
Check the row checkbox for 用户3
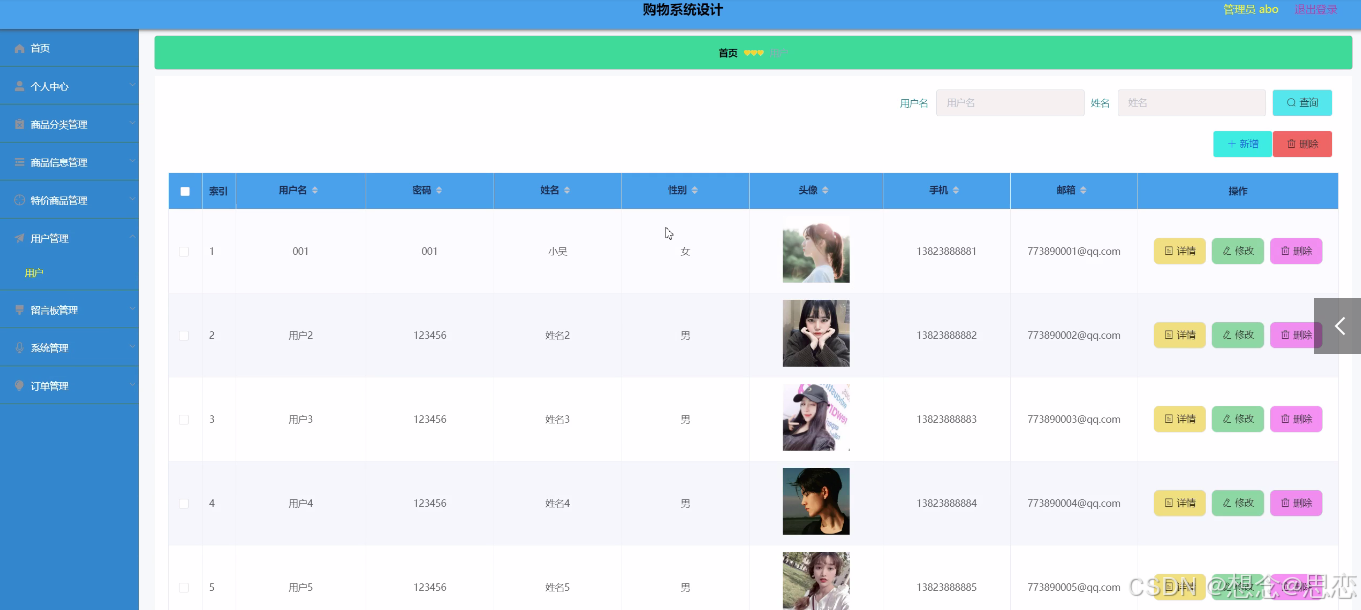(184, 420)
